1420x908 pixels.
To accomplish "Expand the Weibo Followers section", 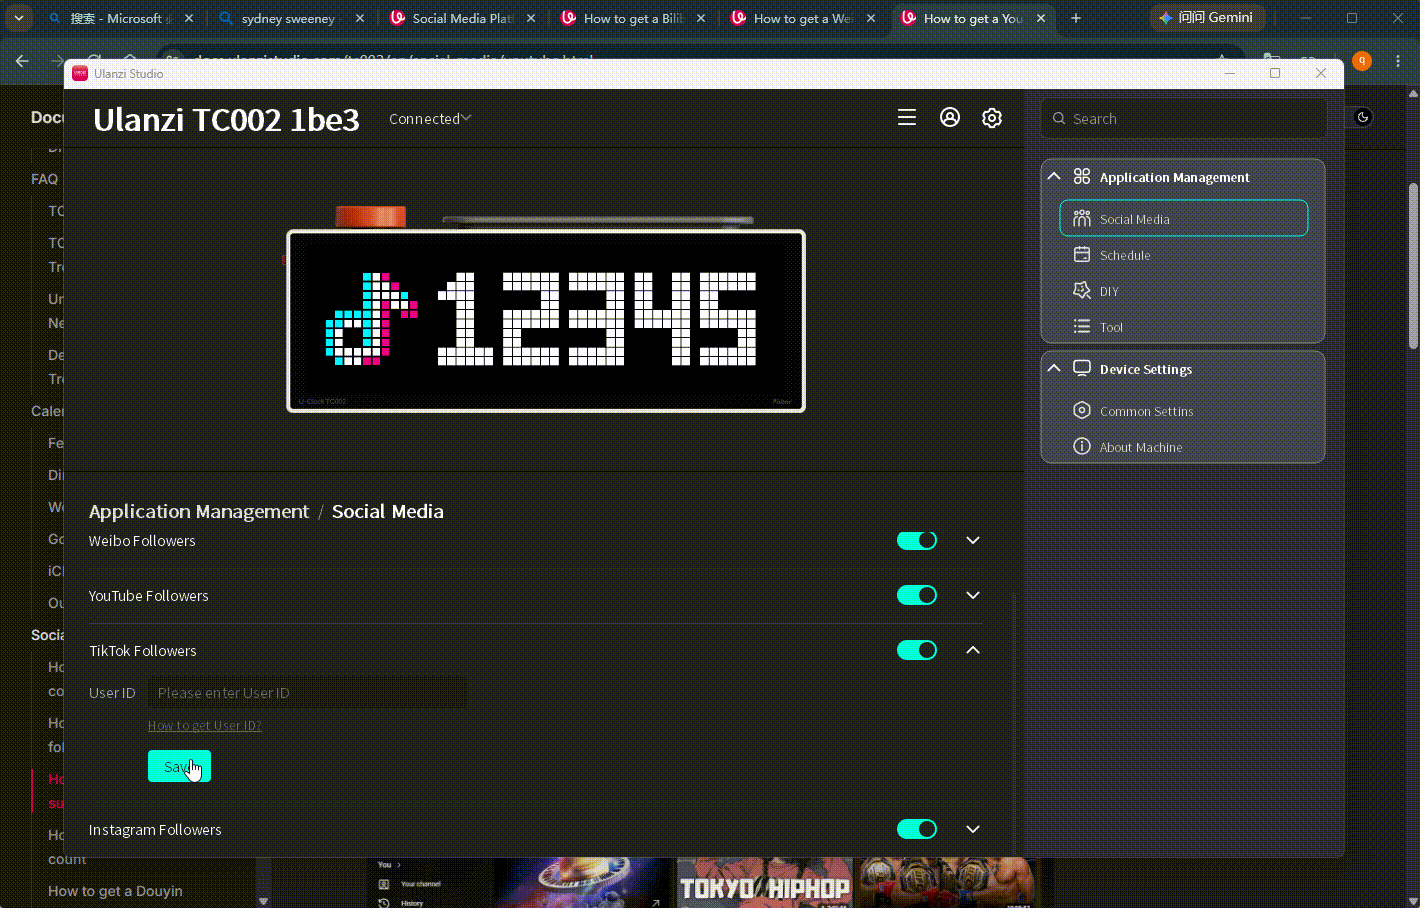I will (x=973, y=541).
